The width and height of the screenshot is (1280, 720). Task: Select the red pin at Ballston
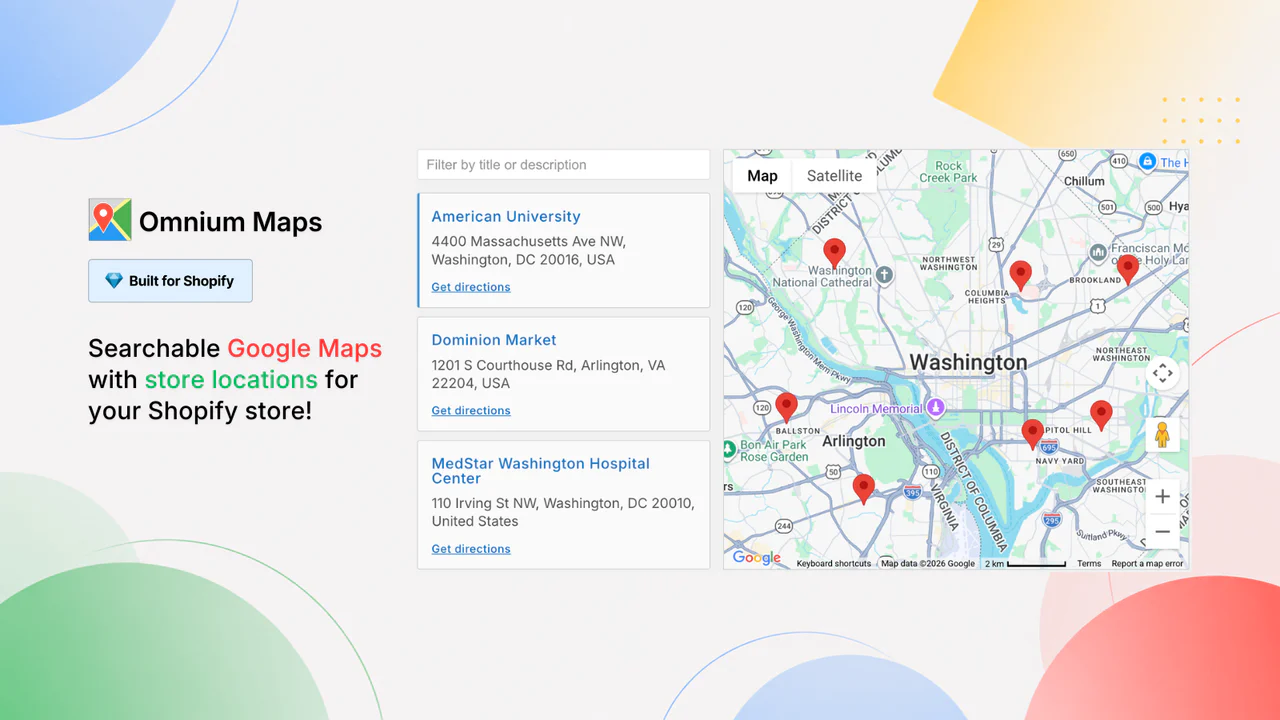click(787, 408)
